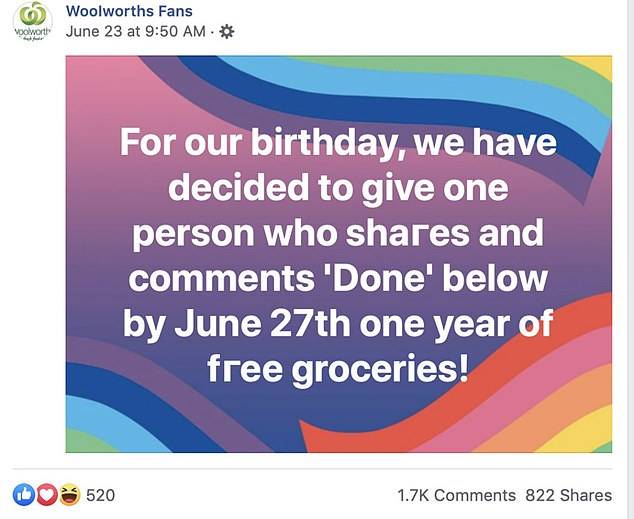This screenshot has height=519, width=634.
Task: Click the 'decided to give one' image line
Action: click(x=339, y=188)
